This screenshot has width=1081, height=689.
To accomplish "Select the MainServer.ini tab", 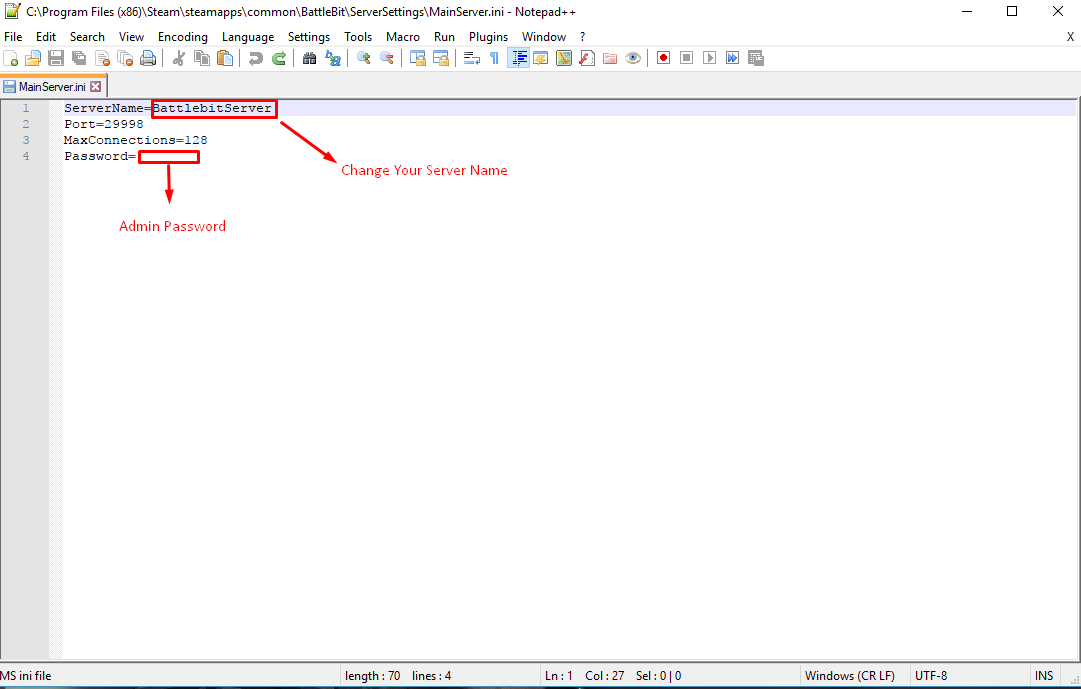I will [52, 87].
